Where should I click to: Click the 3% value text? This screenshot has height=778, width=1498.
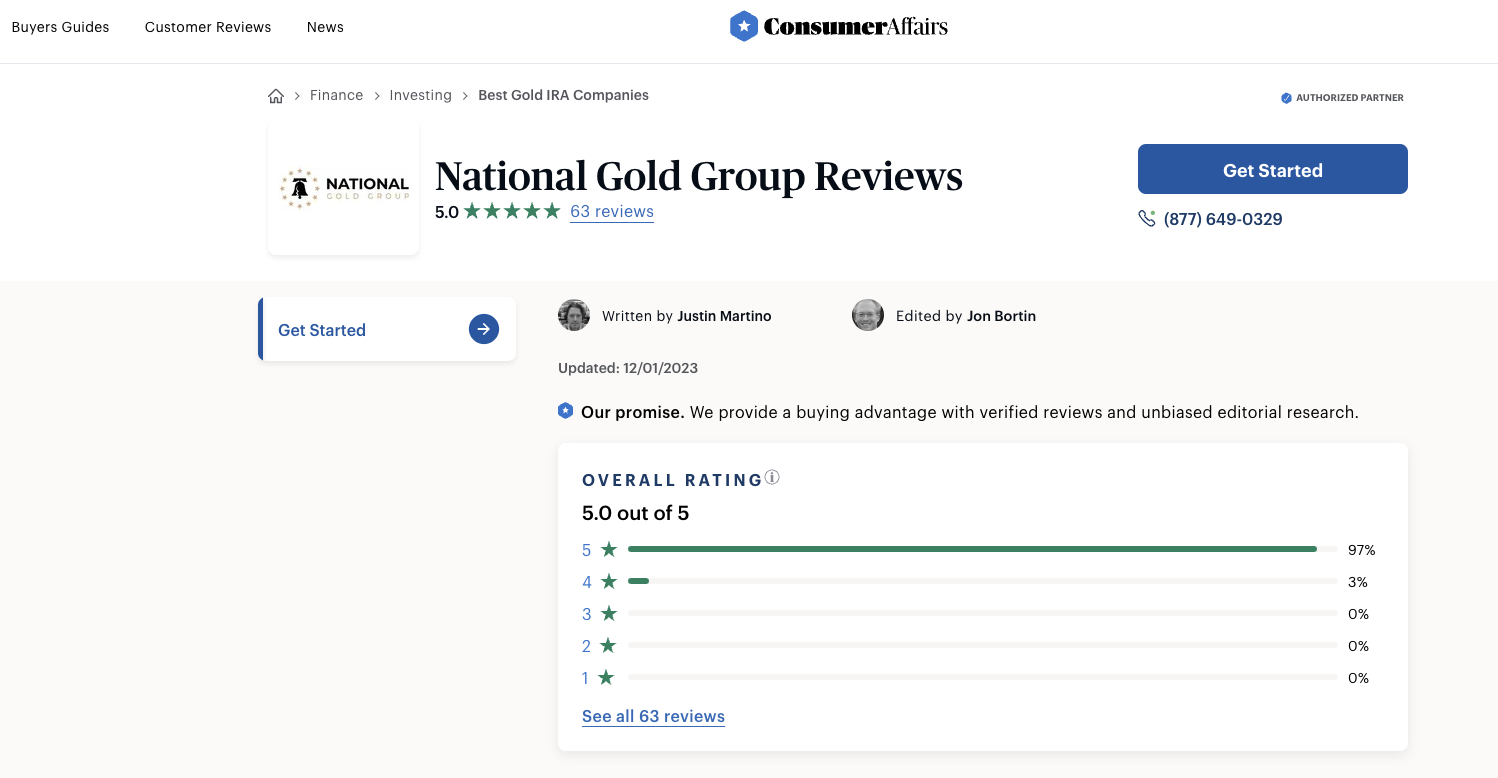click(x=1358, y=582)
